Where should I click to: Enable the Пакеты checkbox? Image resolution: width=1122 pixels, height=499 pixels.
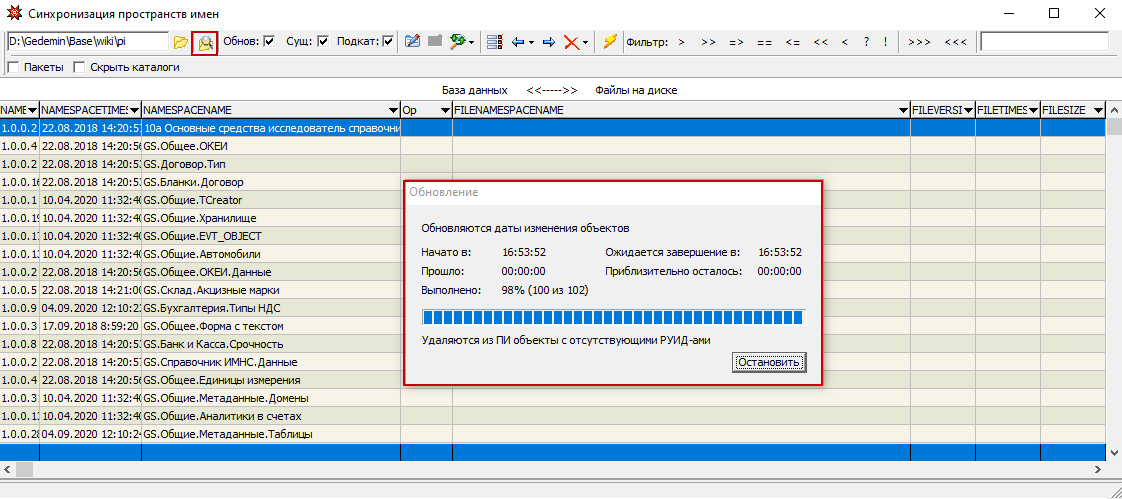(x=13, y=68)
